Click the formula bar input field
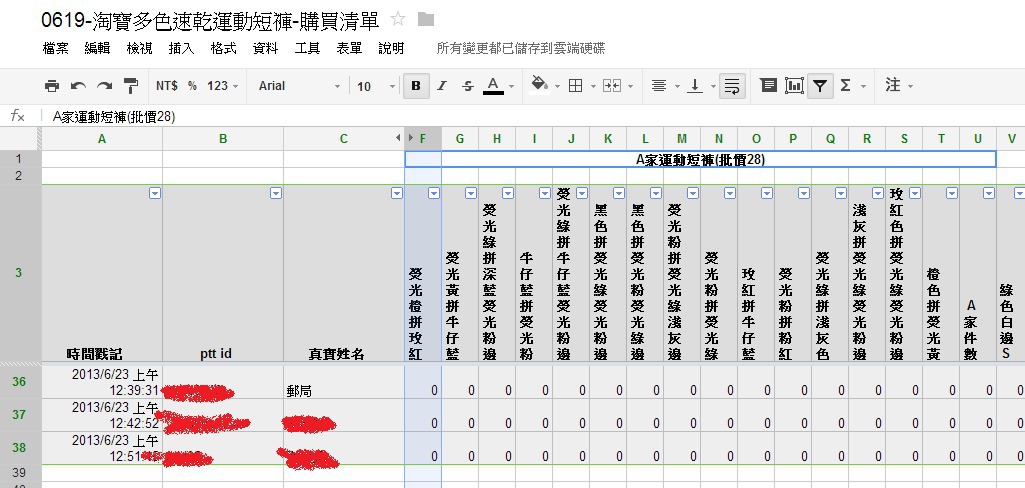 click(x=500, y=116)
